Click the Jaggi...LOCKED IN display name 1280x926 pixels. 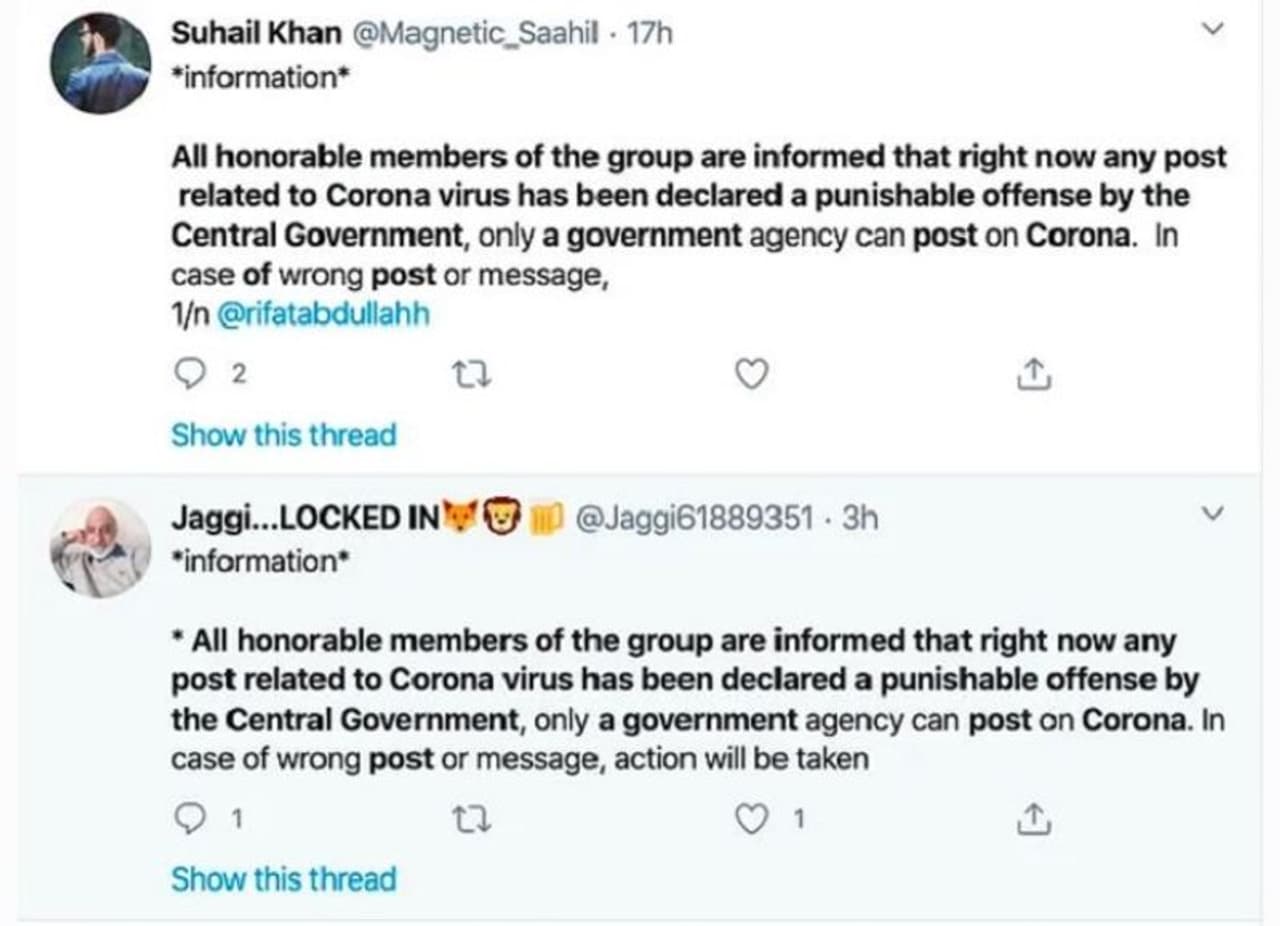305,518
